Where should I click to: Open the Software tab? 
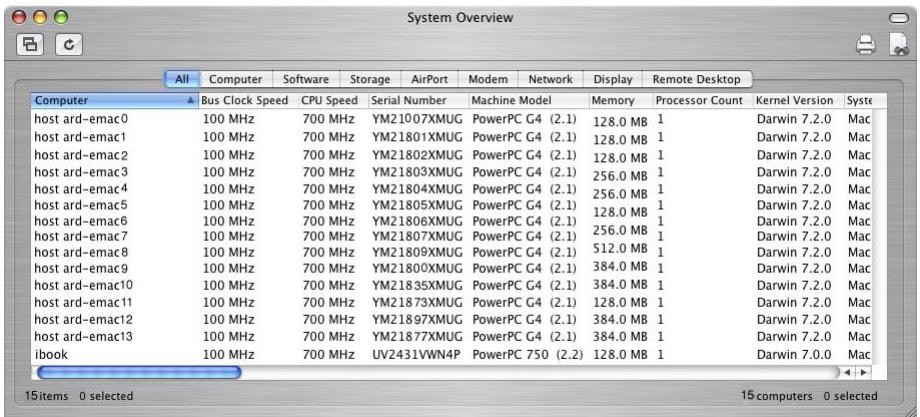[x=306, y=79]
